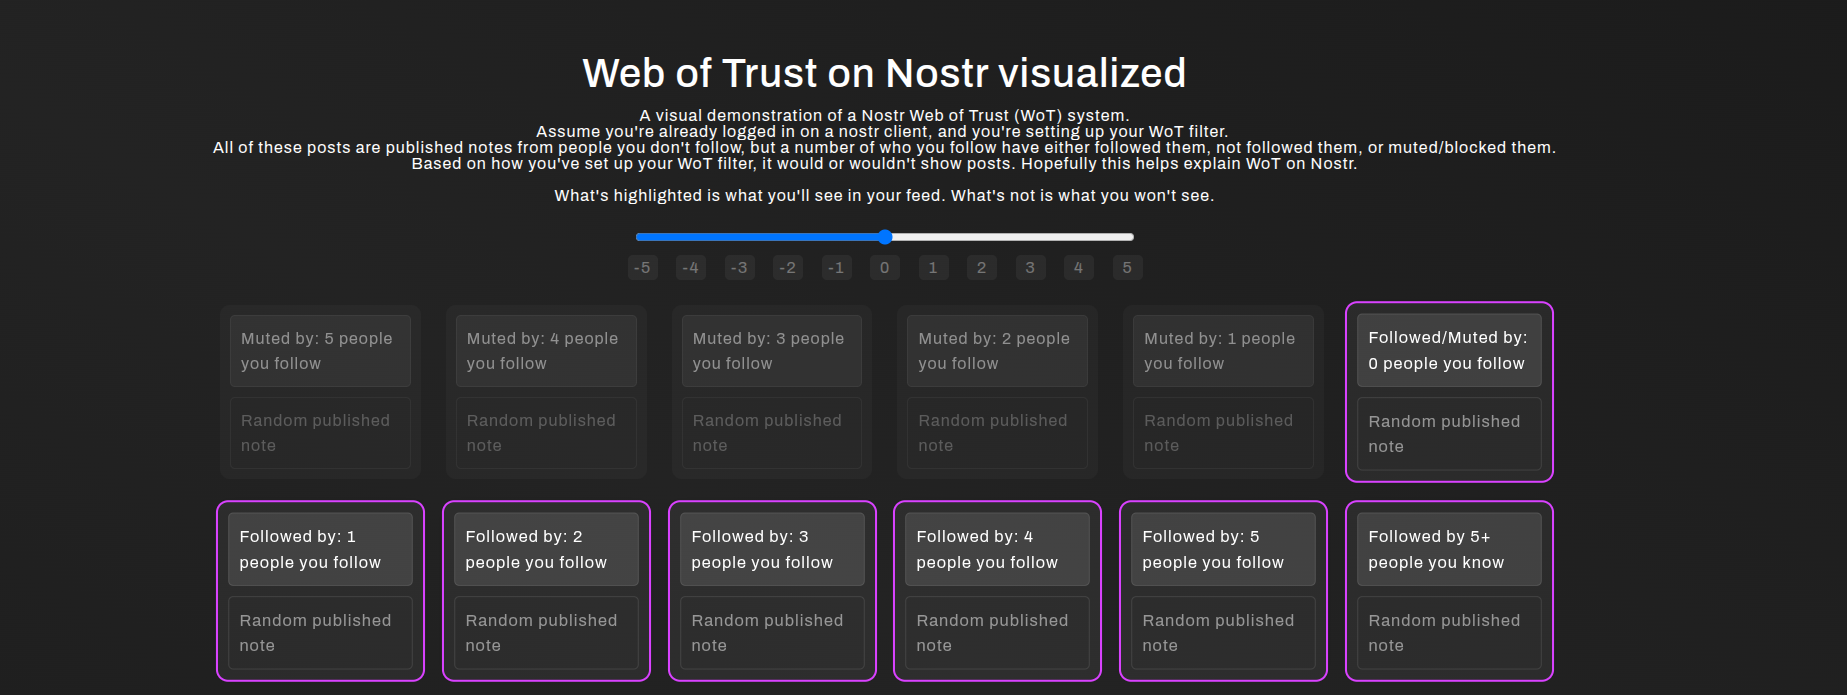This screenshot has width=1847, height=695.
Task: Click the slider handle at value 0
Action: 885,237
